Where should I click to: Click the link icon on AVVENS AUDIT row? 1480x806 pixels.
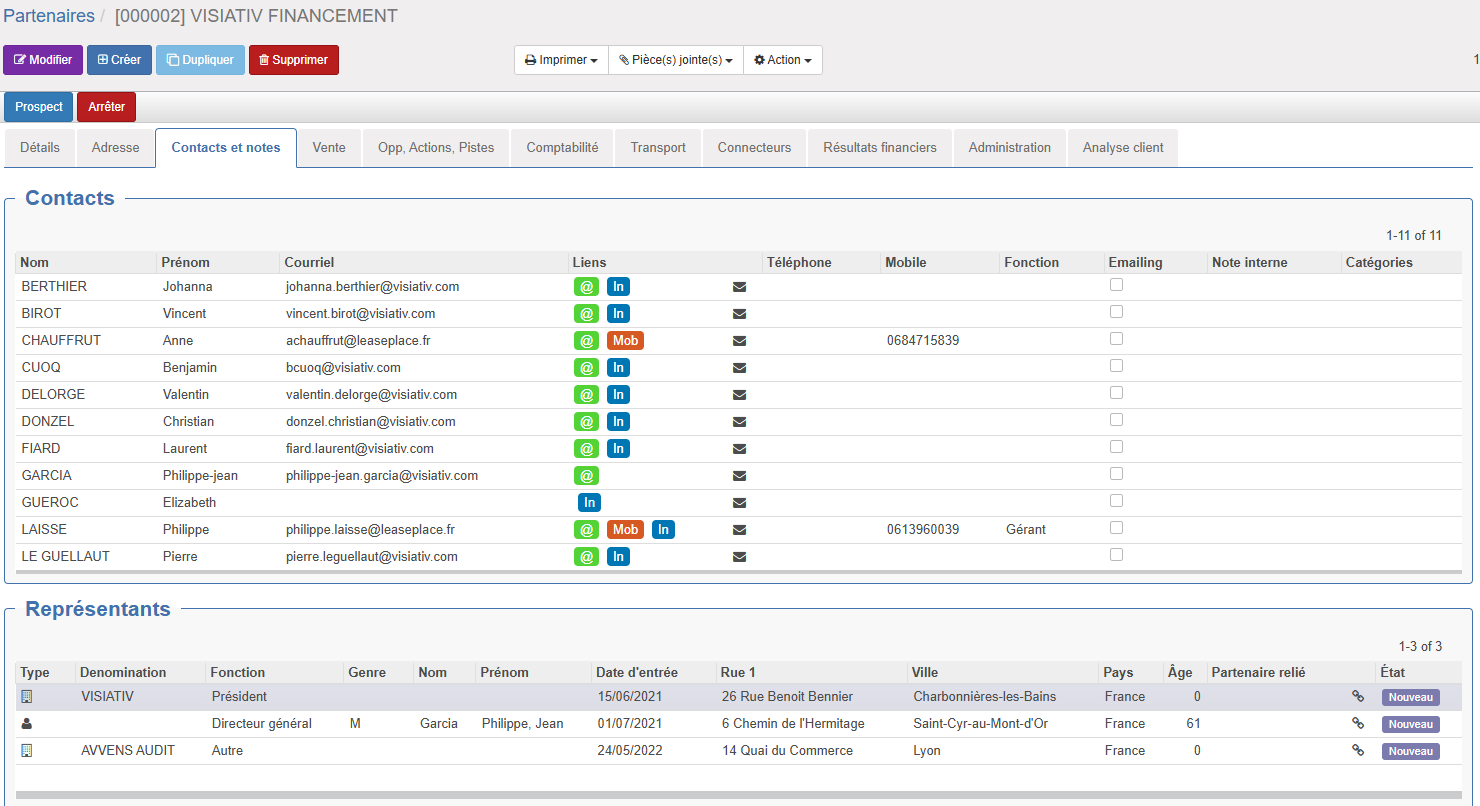coord(1358,751)
